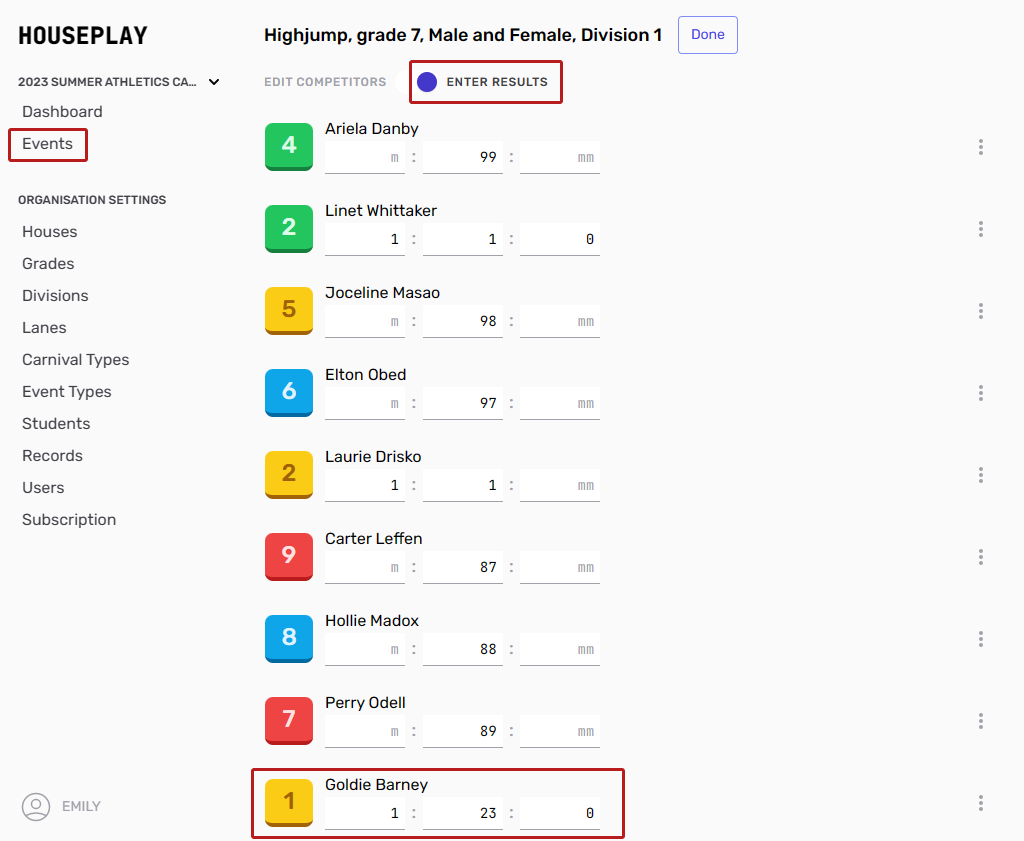
Task: Go to Dashboard in sidebar
Action: (x=62, y=112)
